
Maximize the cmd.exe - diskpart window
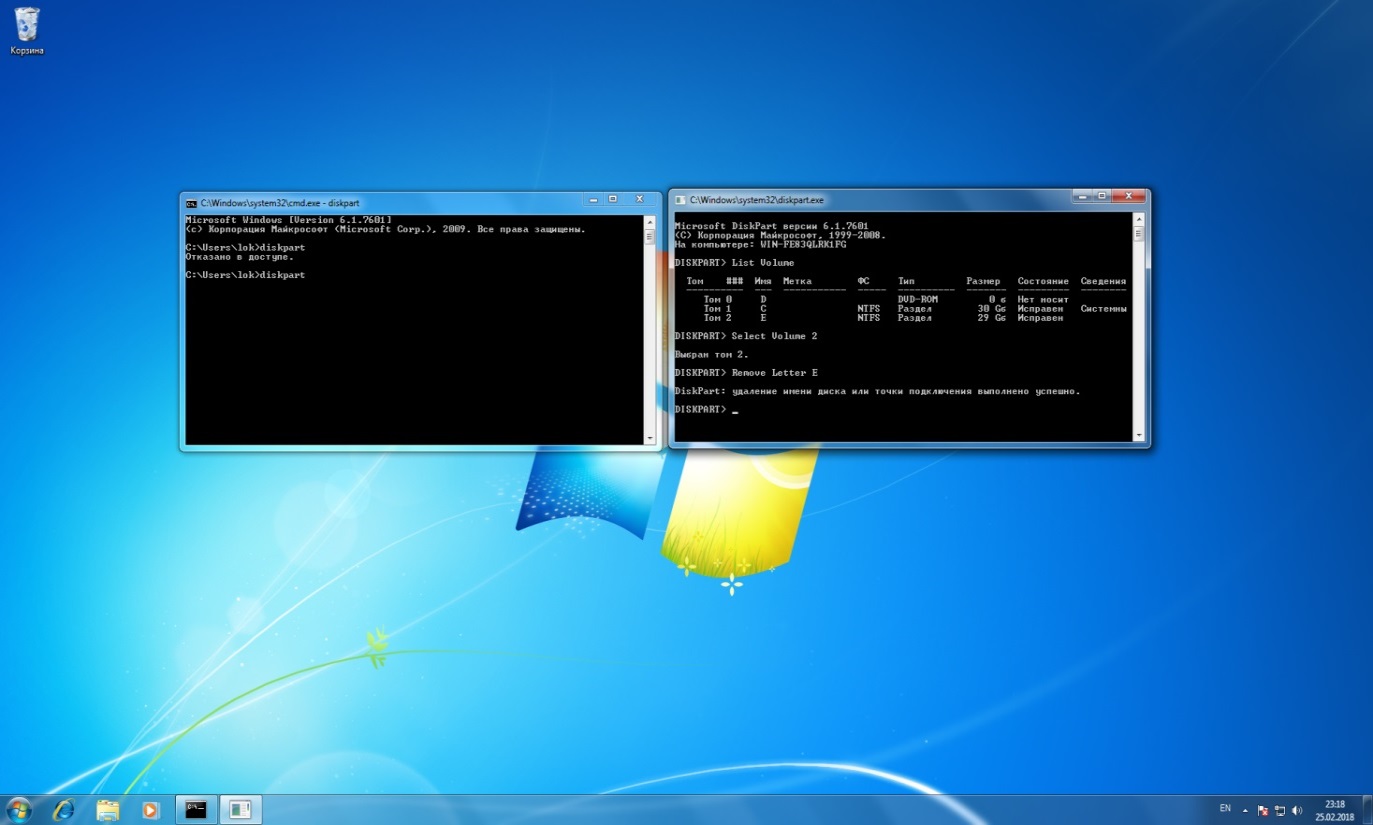(x=613, y=199)
